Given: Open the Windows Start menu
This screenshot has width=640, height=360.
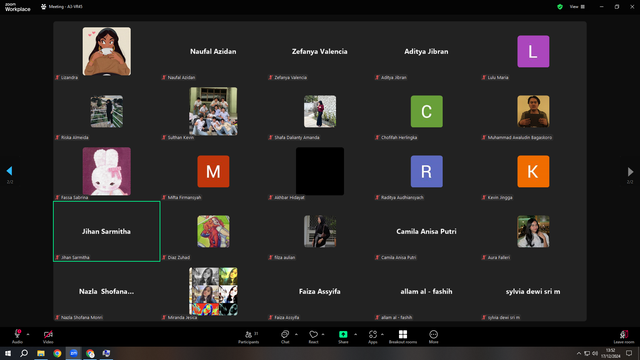Looking at the screenshot, I should 8,353.
